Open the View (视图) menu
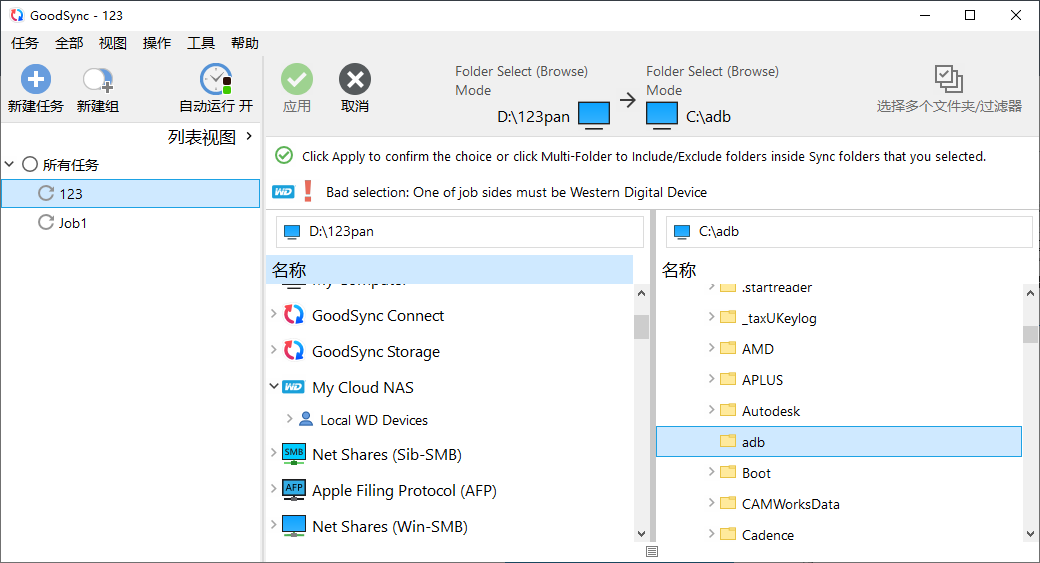The height and width of the screenshot is (563, 1040). click(x=113, y=43)
